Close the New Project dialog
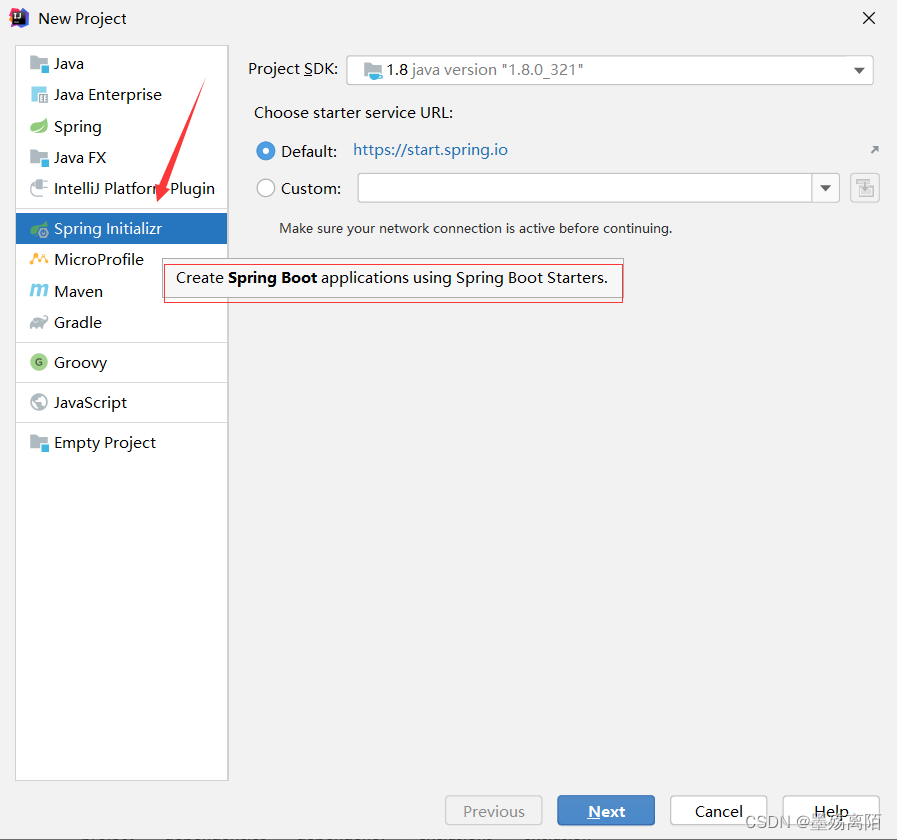Image resolution: width=897 pixels, height=840 pixels. (x=868, y=18)
